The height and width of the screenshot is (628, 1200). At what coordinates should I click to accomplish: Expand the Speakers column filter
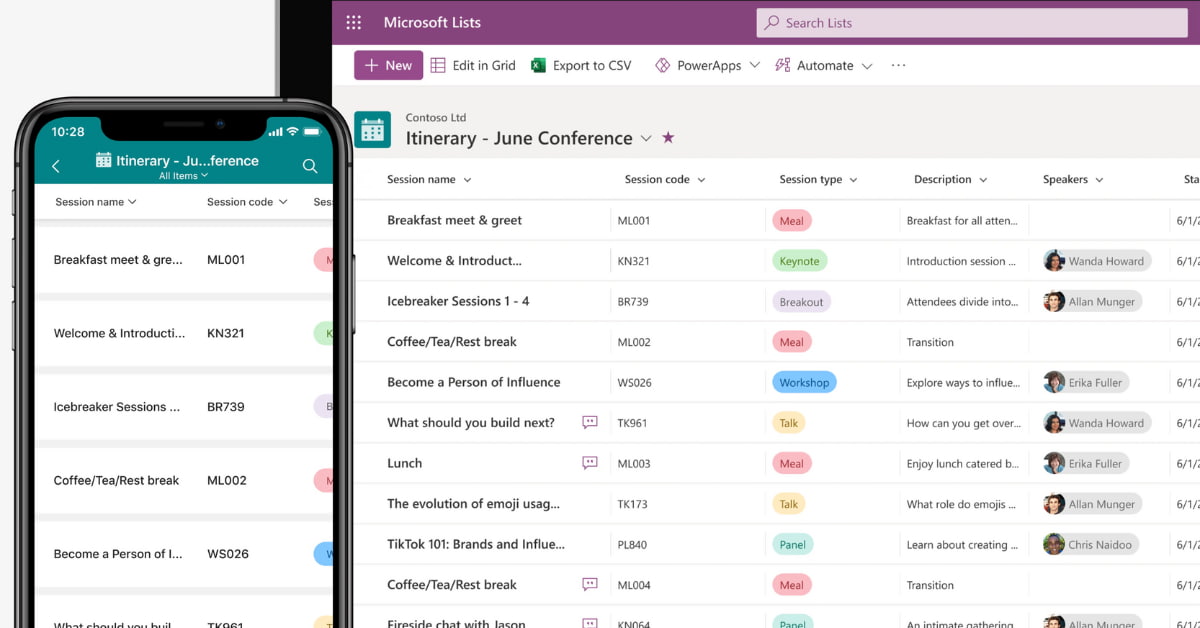coord(1097,179)
